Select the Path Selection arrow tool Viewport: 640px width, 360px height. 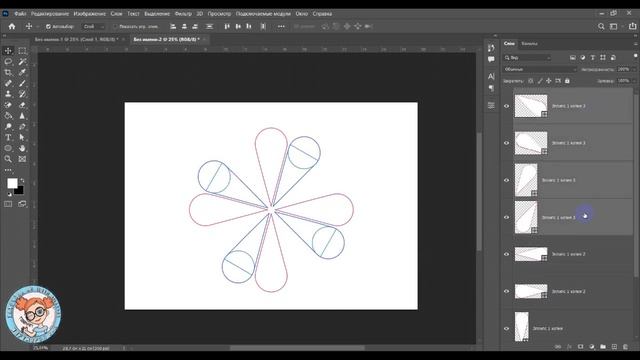point(22,138)
